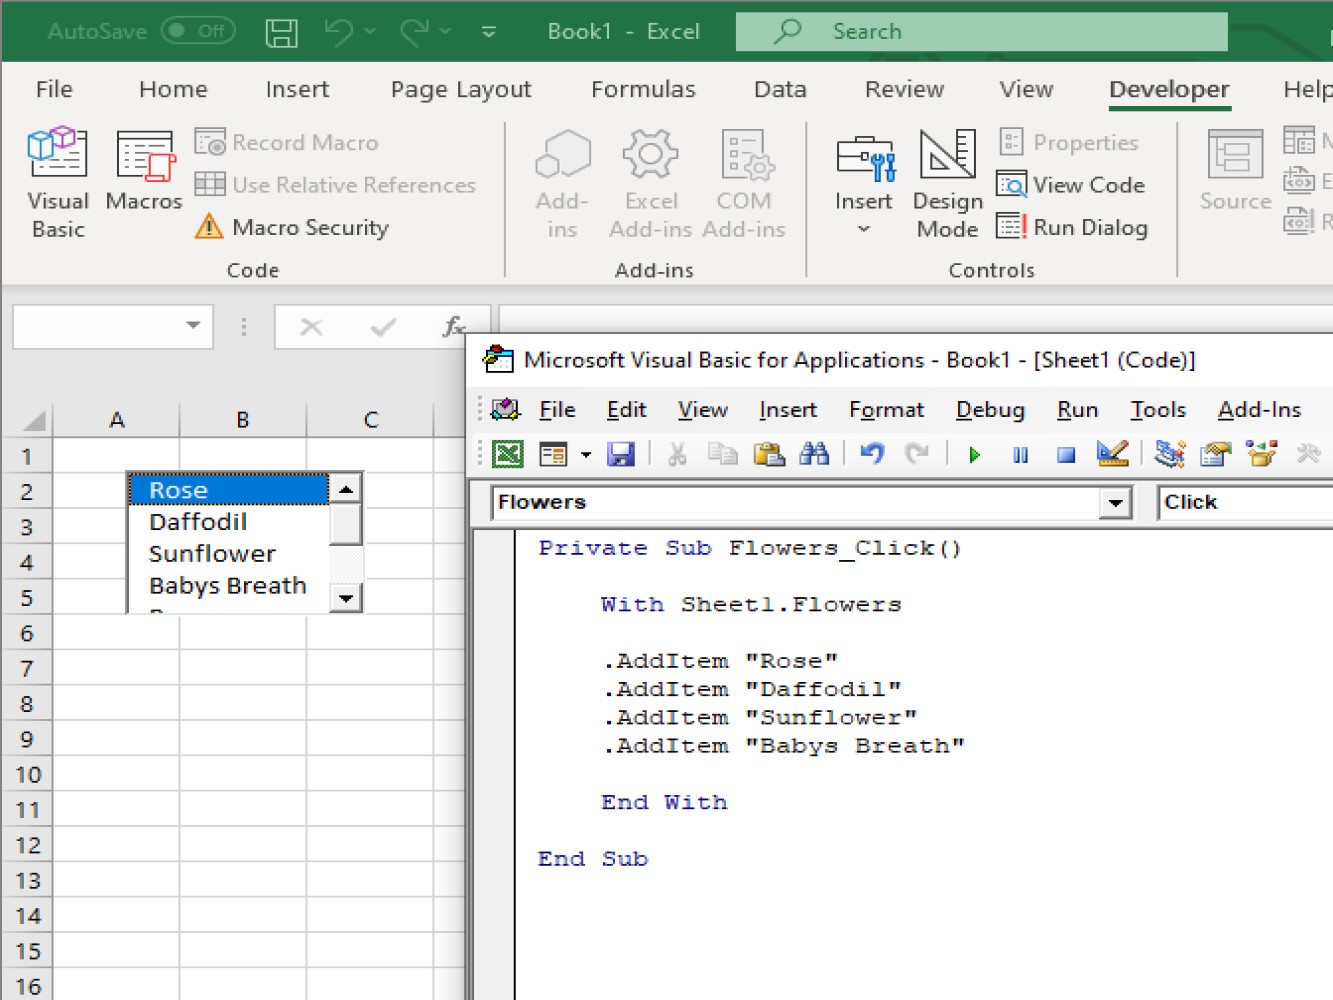Click the Excel Search box
Image resolution: width=1333 pixels, height=1000 pixels.
[x=981, y=32]
